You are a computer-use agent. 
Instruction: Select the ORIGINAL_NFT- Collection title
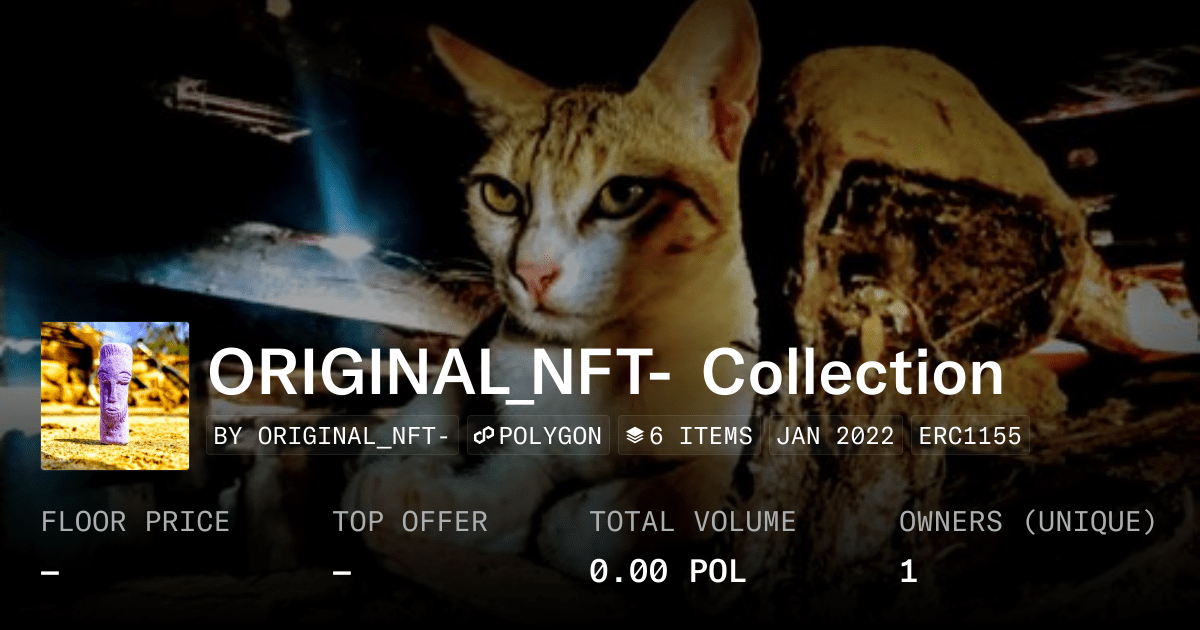click(606, 374)
